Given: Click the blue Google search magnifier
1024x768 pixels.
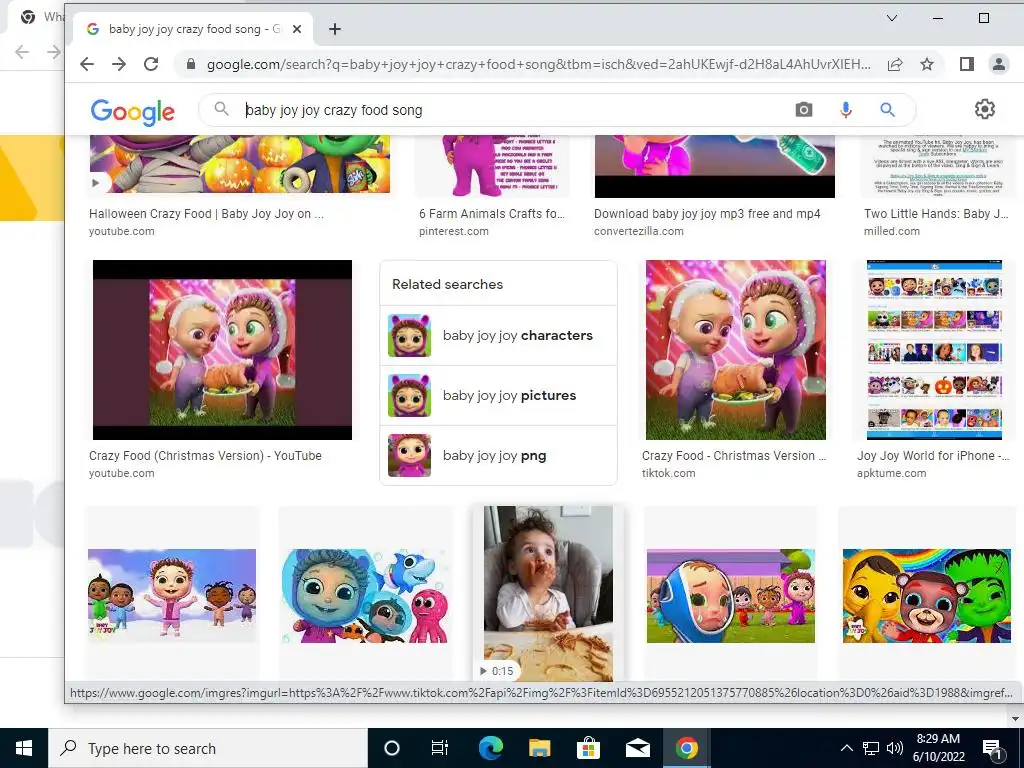Looking at the screenshot, I should pyautogui.click(x=887, y=110).
